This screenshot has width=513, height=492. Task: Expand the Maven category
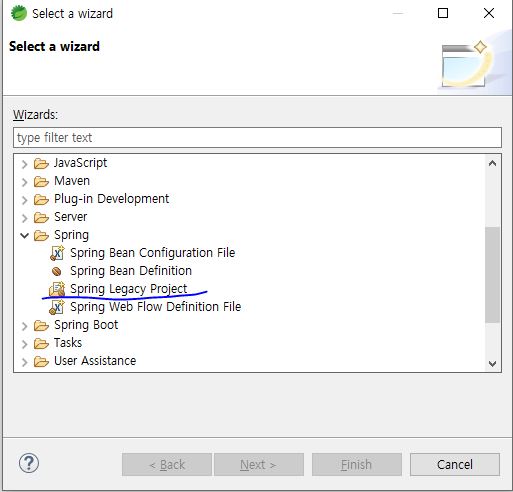(x=24, y=182)
